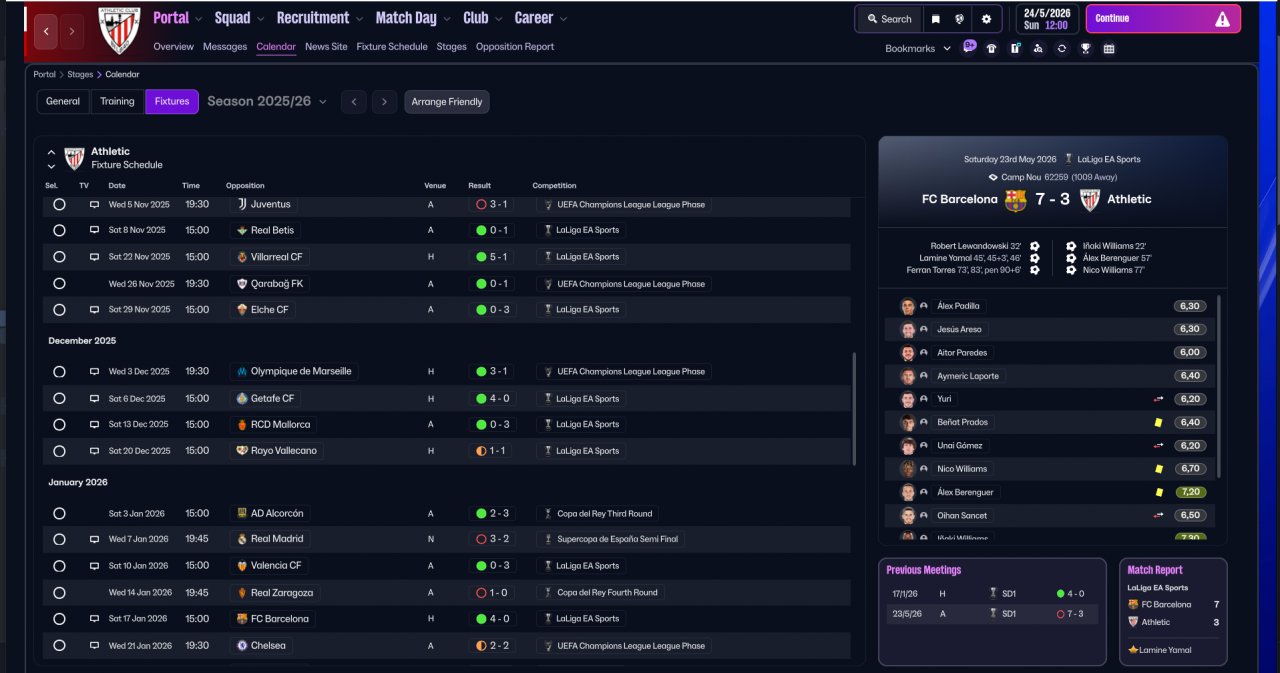Image resolution: width=1280 pixels, height=673 pixels.
Task: Open the Portal menu dropdown
Action: pos(177,18)
